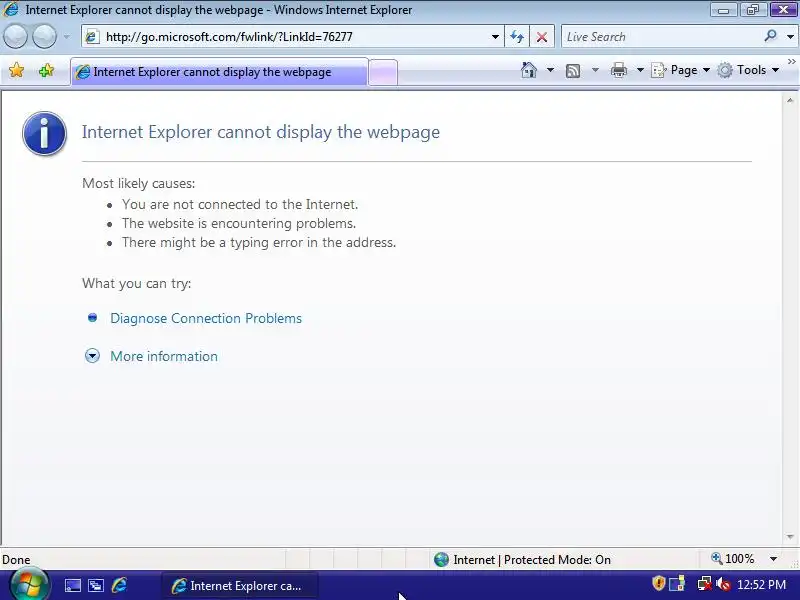Click the Home toolbar icon
800x600 pixels.
(529, 70)
